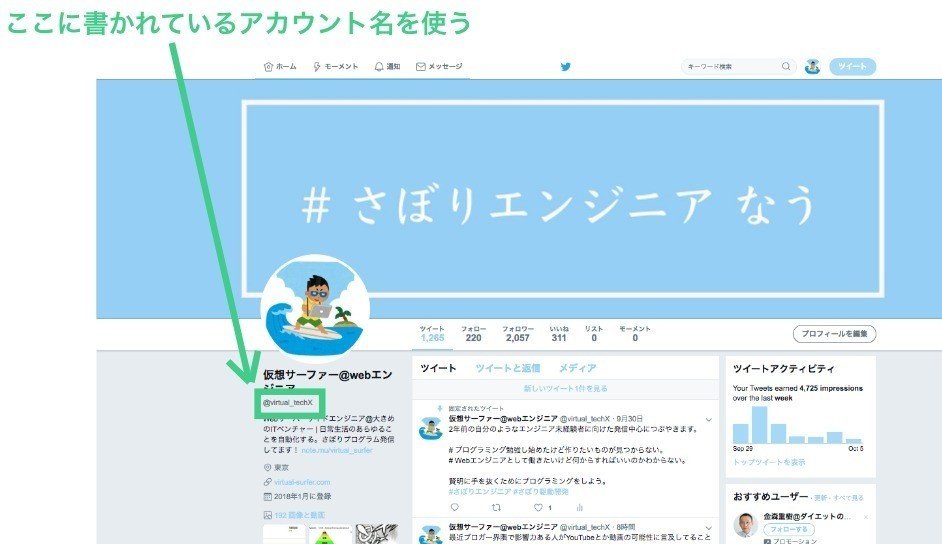Click the Twitter bird logo
This screenshot has height=544, width=942.
565,67
